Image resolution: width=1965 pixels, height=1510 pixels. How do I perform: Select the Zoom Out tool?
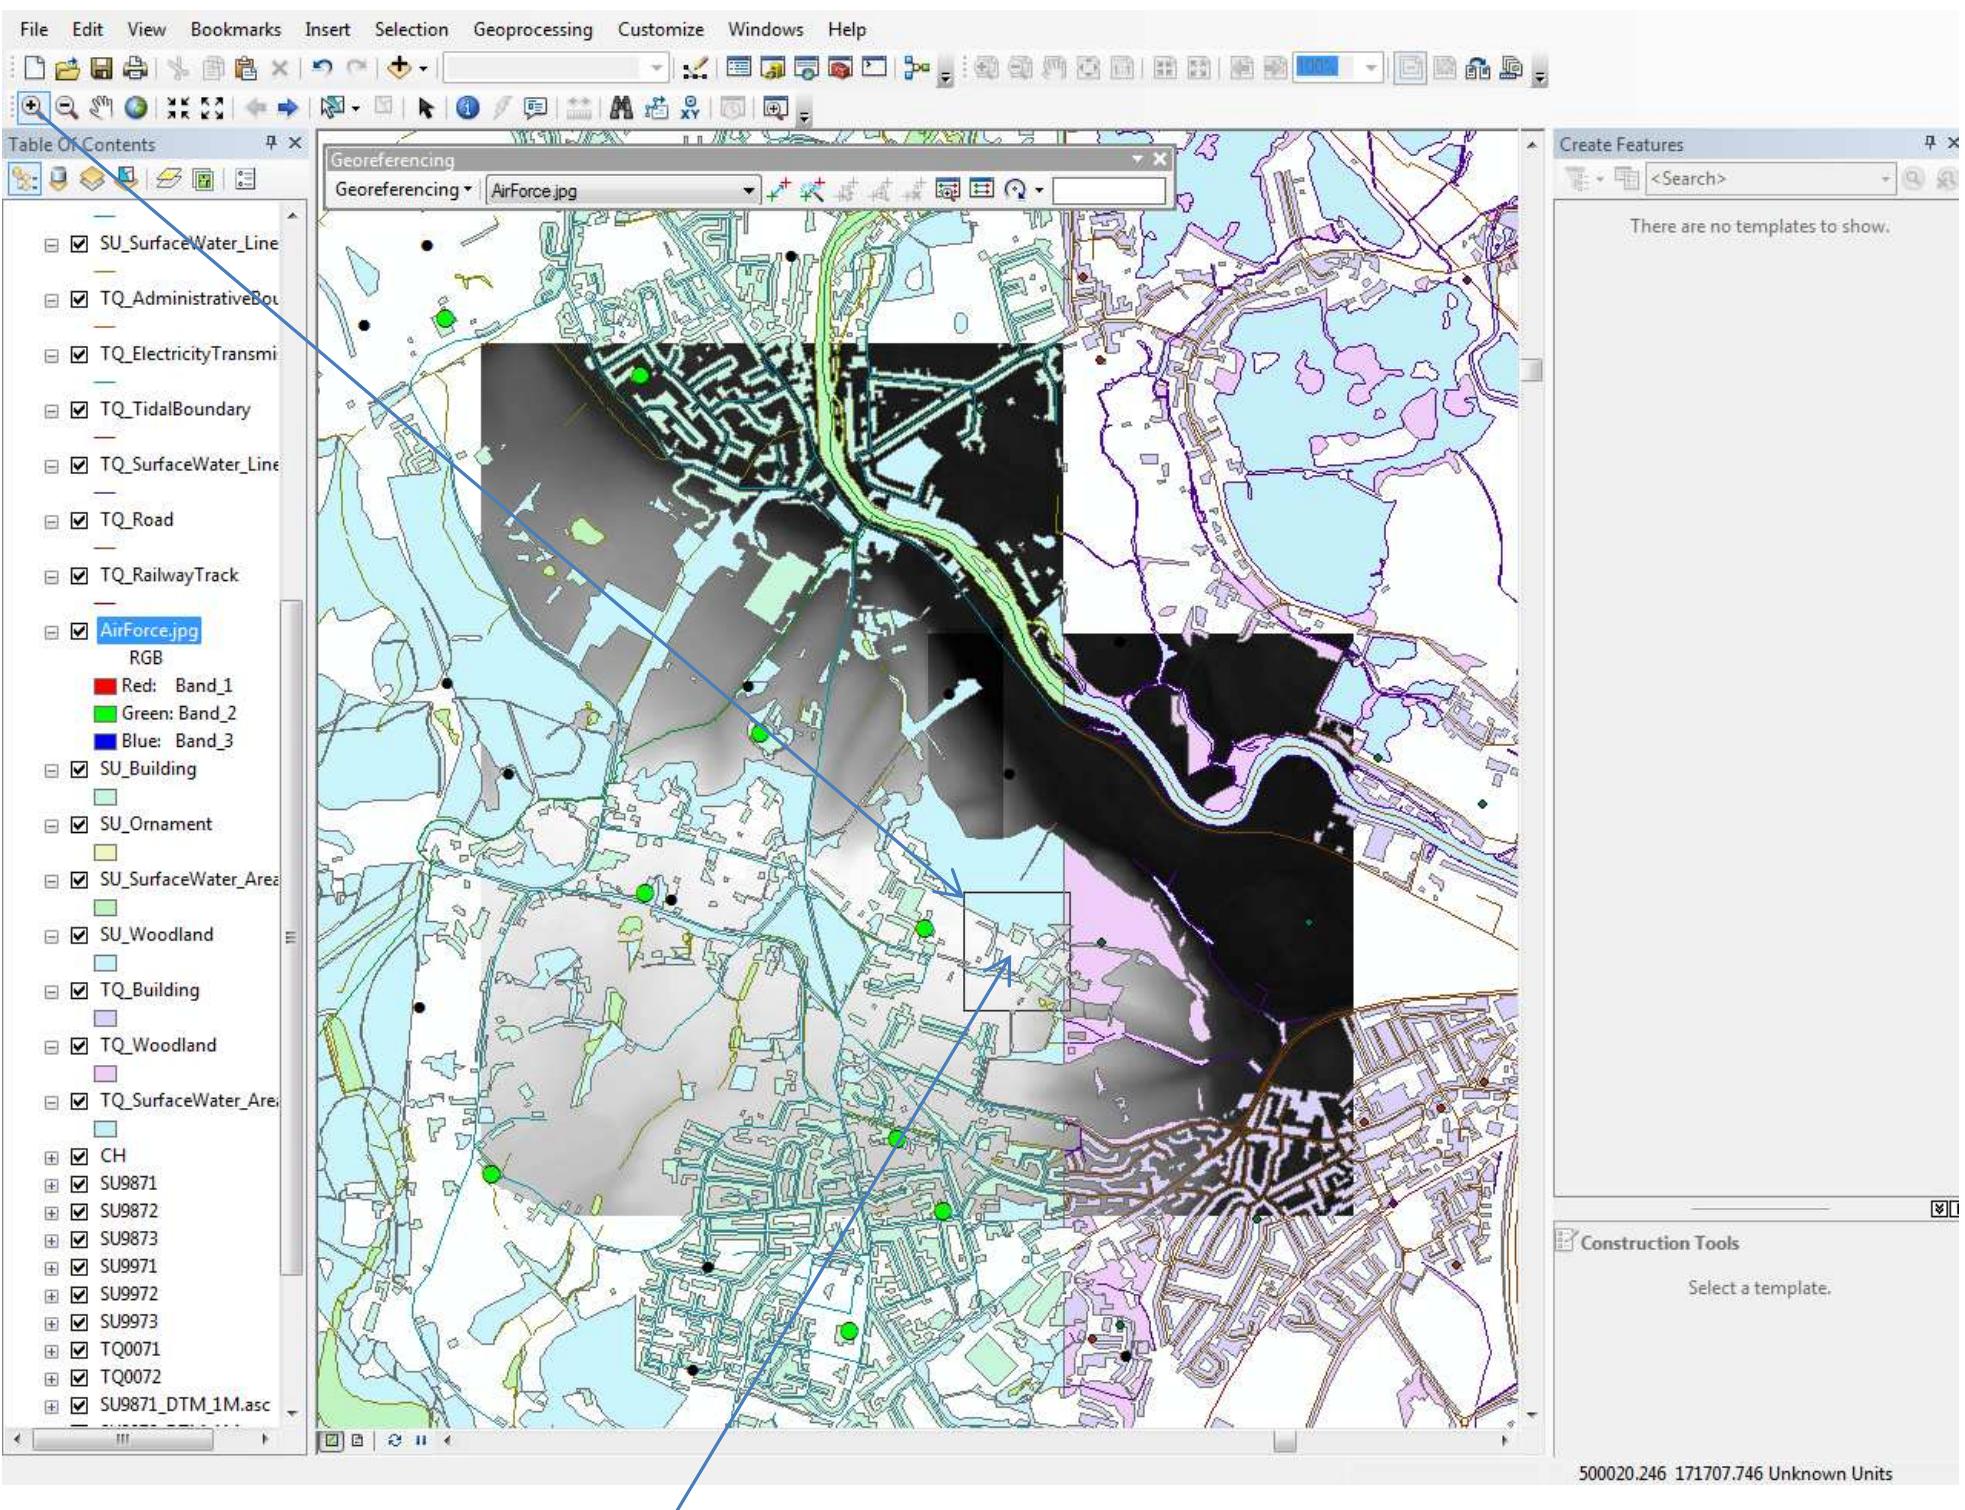(x=66, y=107)
